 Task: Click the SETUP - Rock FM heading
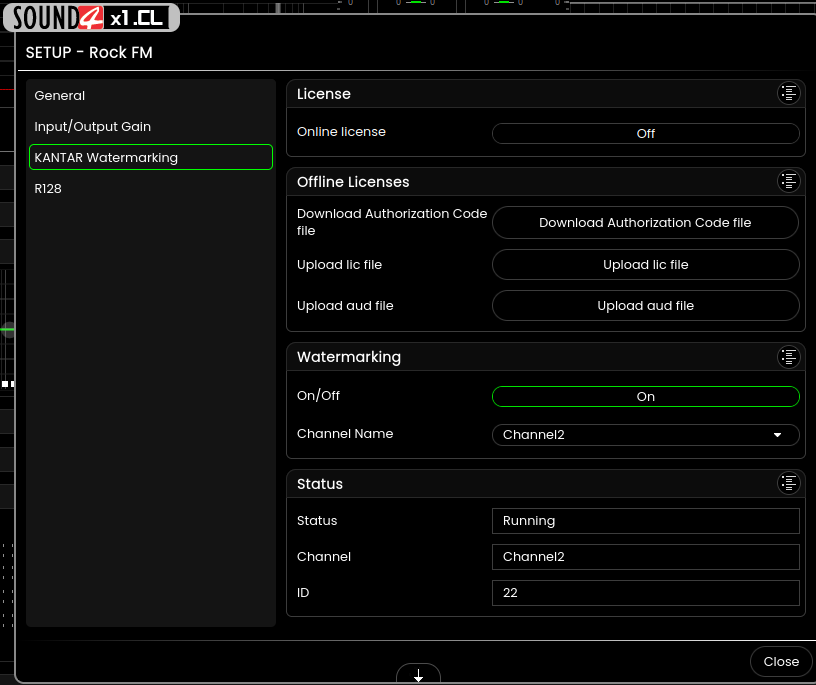(x=89, y=53)
